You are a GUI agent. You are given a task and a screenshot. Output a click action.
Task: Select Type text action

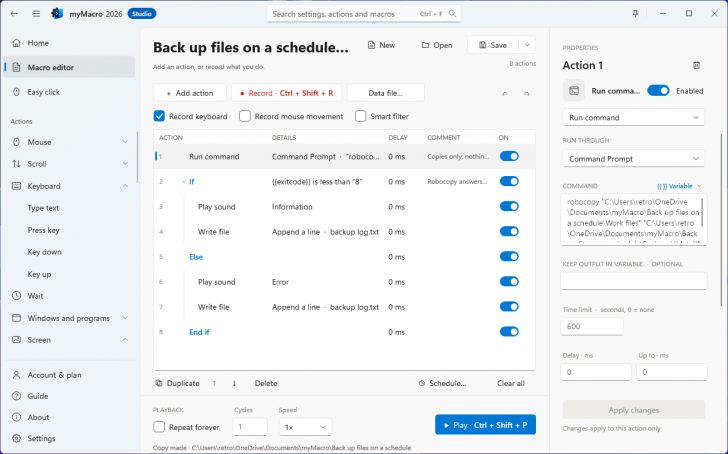tap(43, 208)
